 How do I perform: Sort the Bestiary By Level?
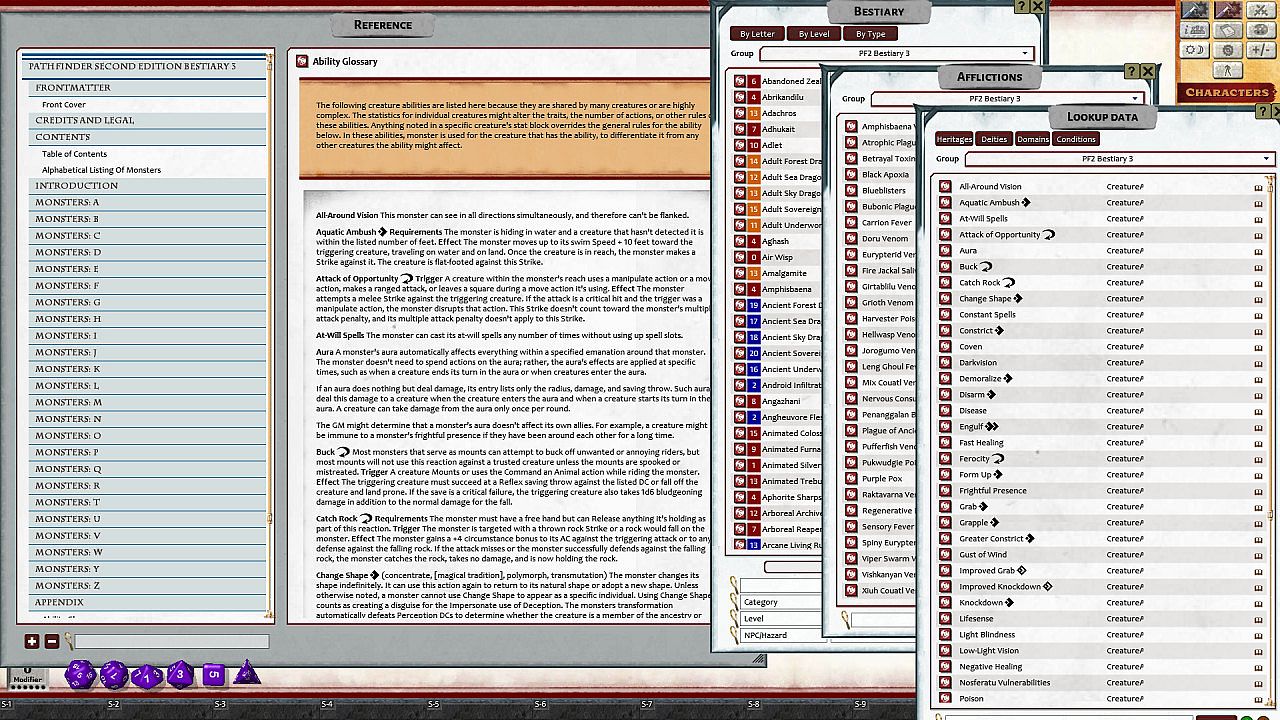pyautogui.click(x=814, y=34)
